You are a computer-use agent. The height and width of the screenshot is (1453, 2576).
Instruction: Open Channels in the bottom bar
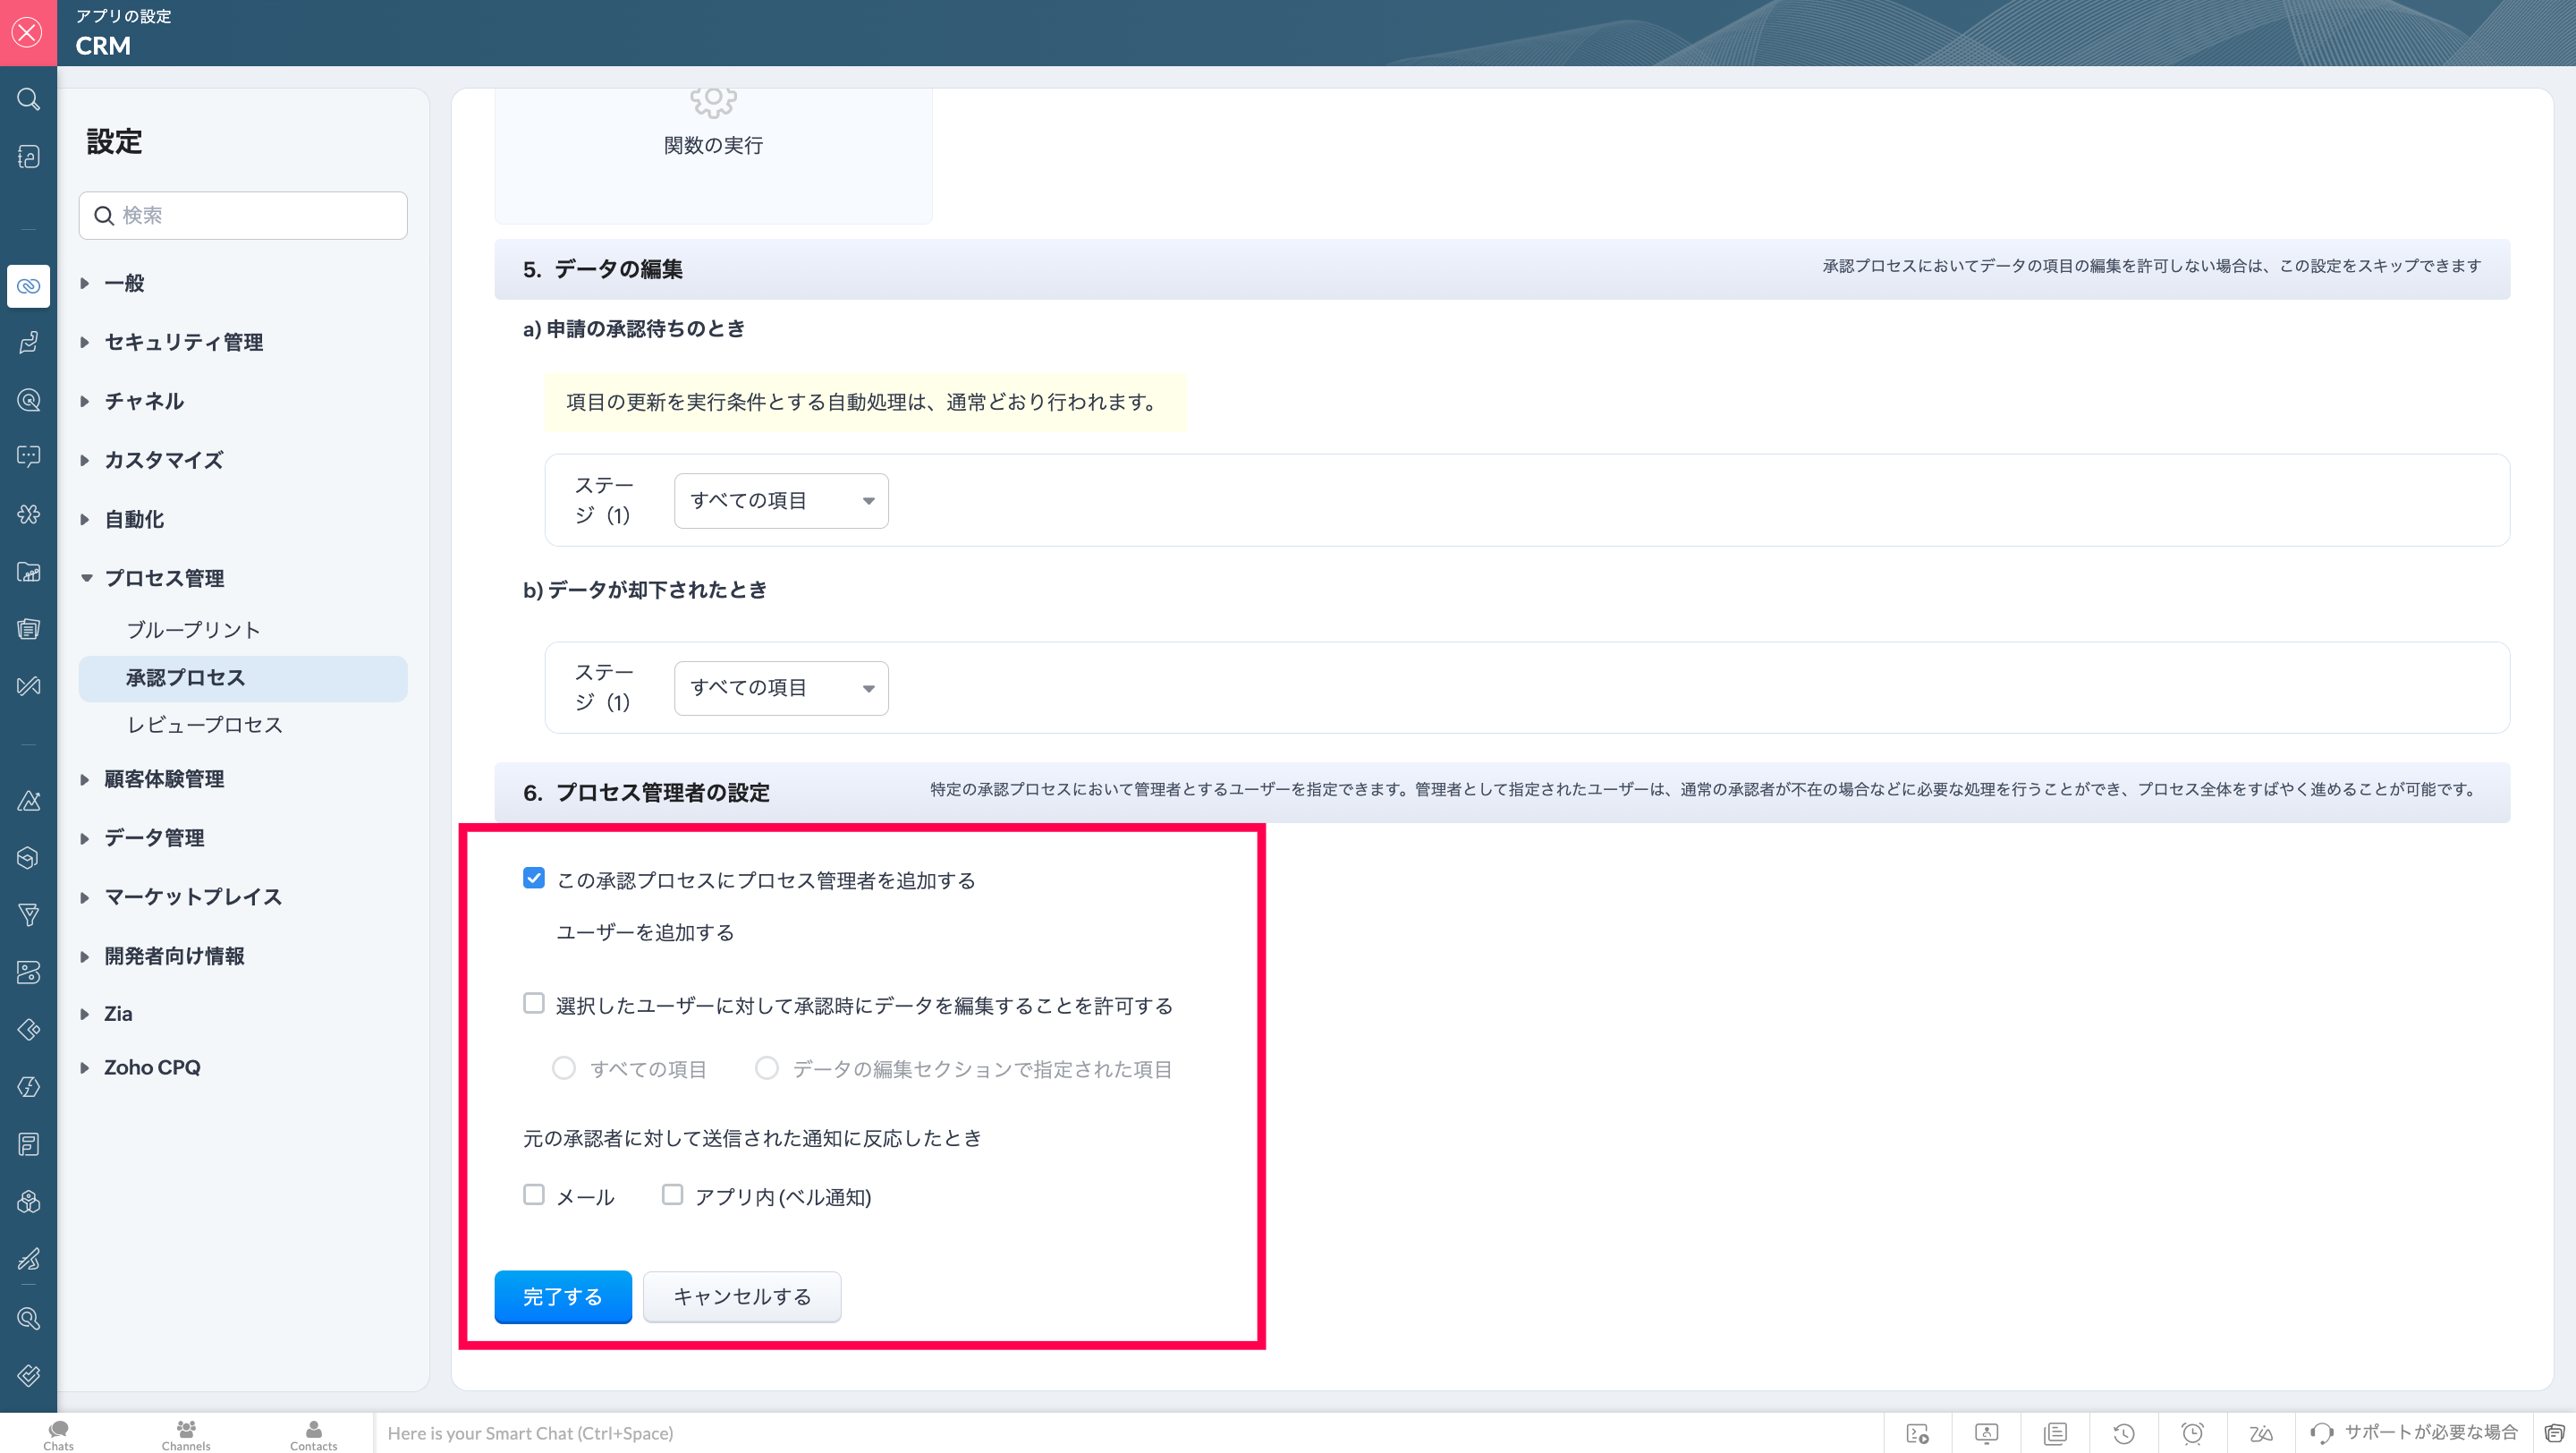[186, 1434]
